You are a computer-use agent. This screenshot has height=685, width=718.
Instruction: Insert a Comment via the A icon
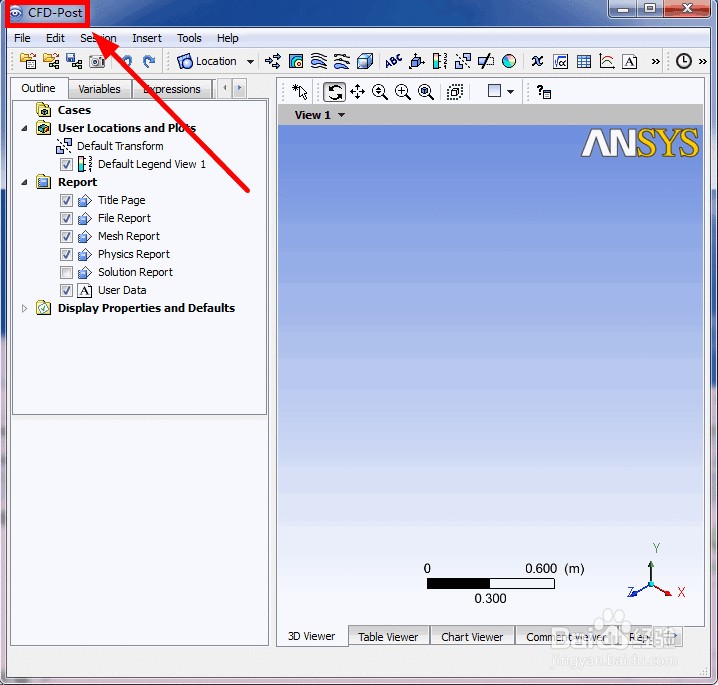click(x=630, y=61)
